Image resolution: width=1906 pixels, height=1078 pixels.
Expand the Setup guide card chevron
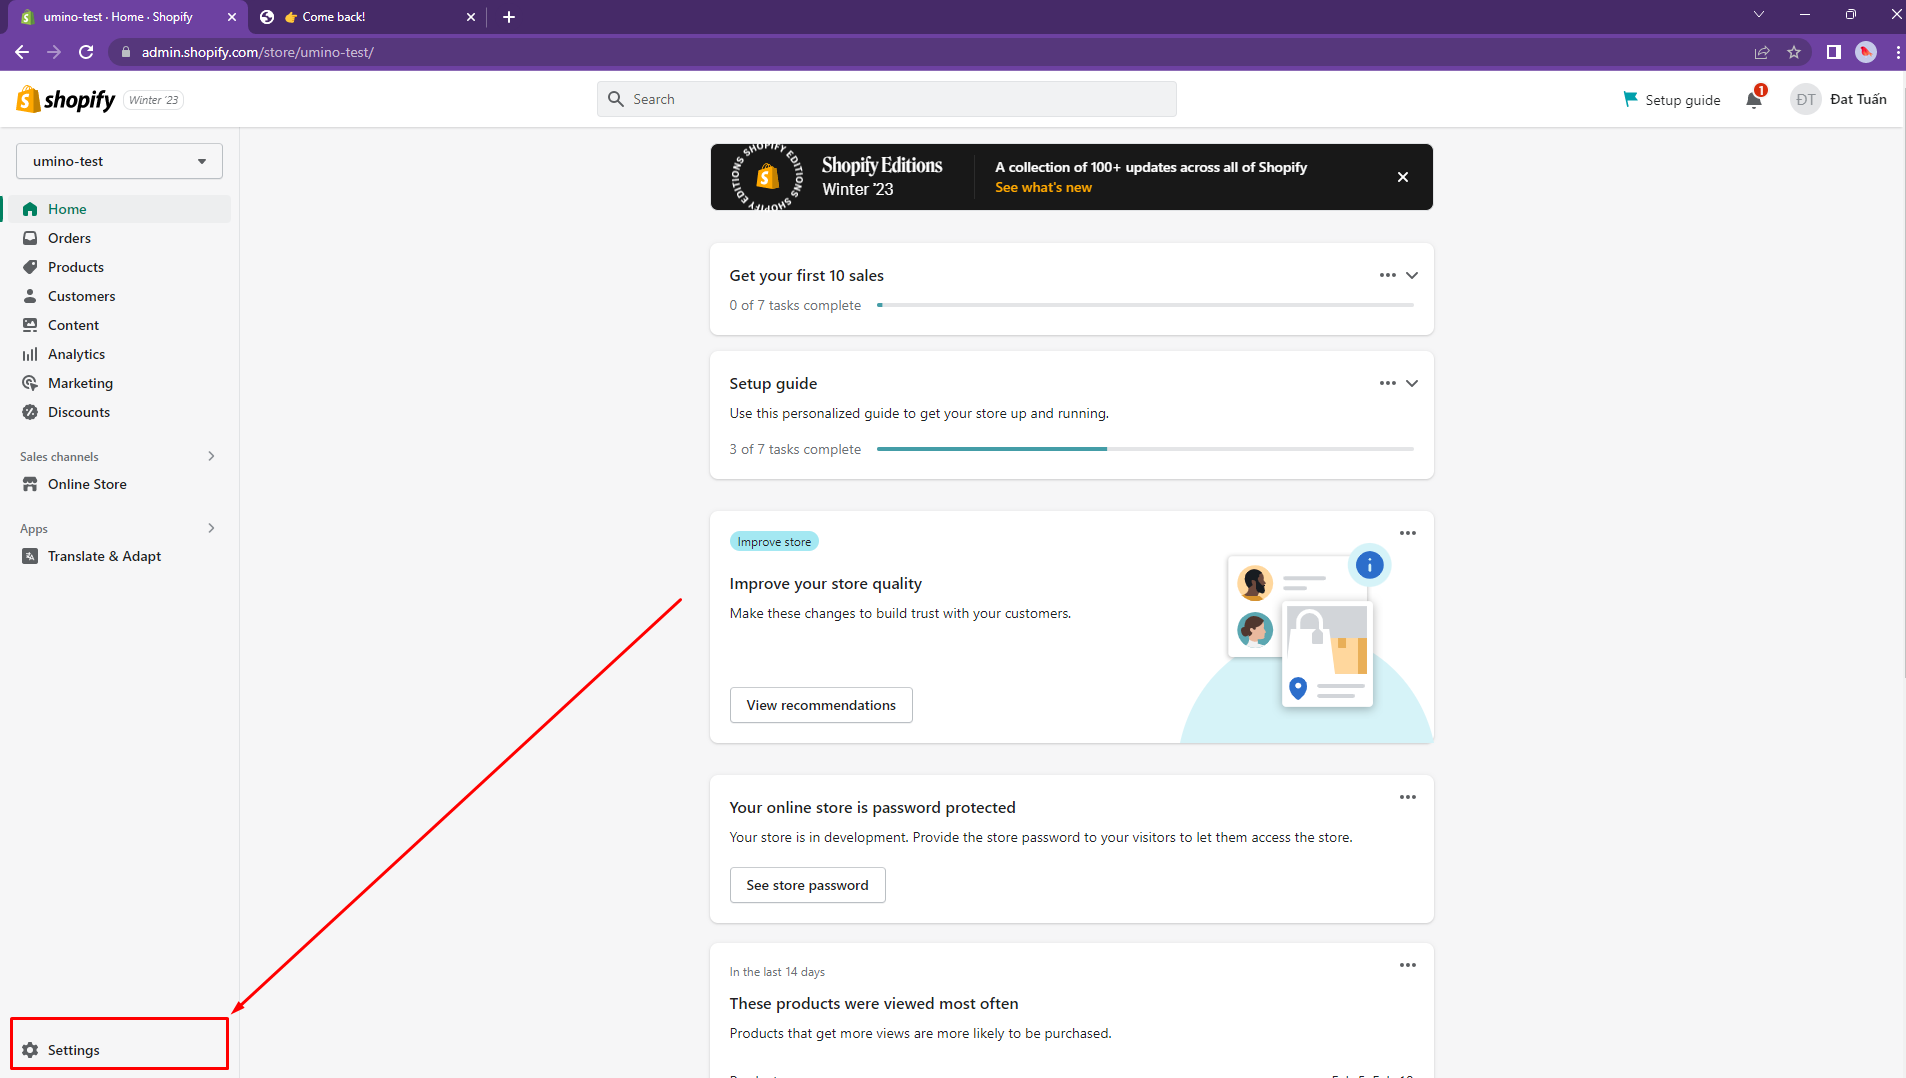pos(1412,383)
